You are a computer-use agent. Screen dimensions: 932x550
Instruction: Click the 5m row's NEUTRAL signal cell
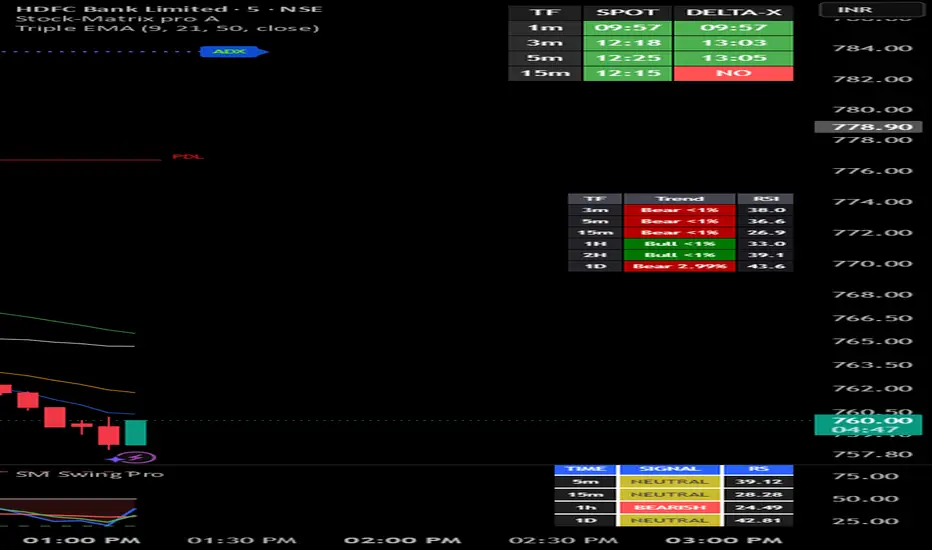pyautogui.click(x=670, y=482)
